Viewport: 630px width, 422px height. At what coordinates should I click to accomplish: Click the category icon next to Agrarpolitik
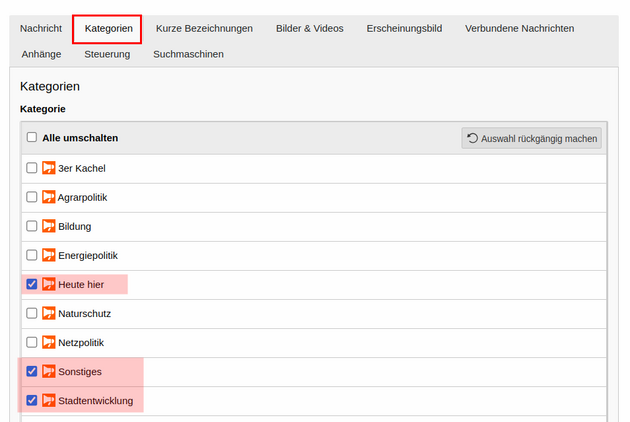pyautogui.click(x=49, y=197)
